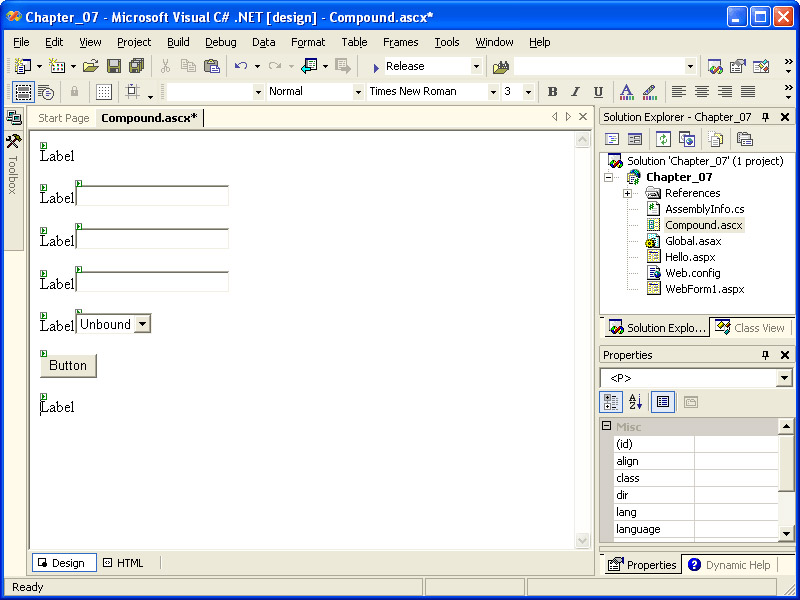Image resolution: width=800 pixels, height=600 pixels.
Task: Toggle Bold formatting
Action: tap(552, 92)
